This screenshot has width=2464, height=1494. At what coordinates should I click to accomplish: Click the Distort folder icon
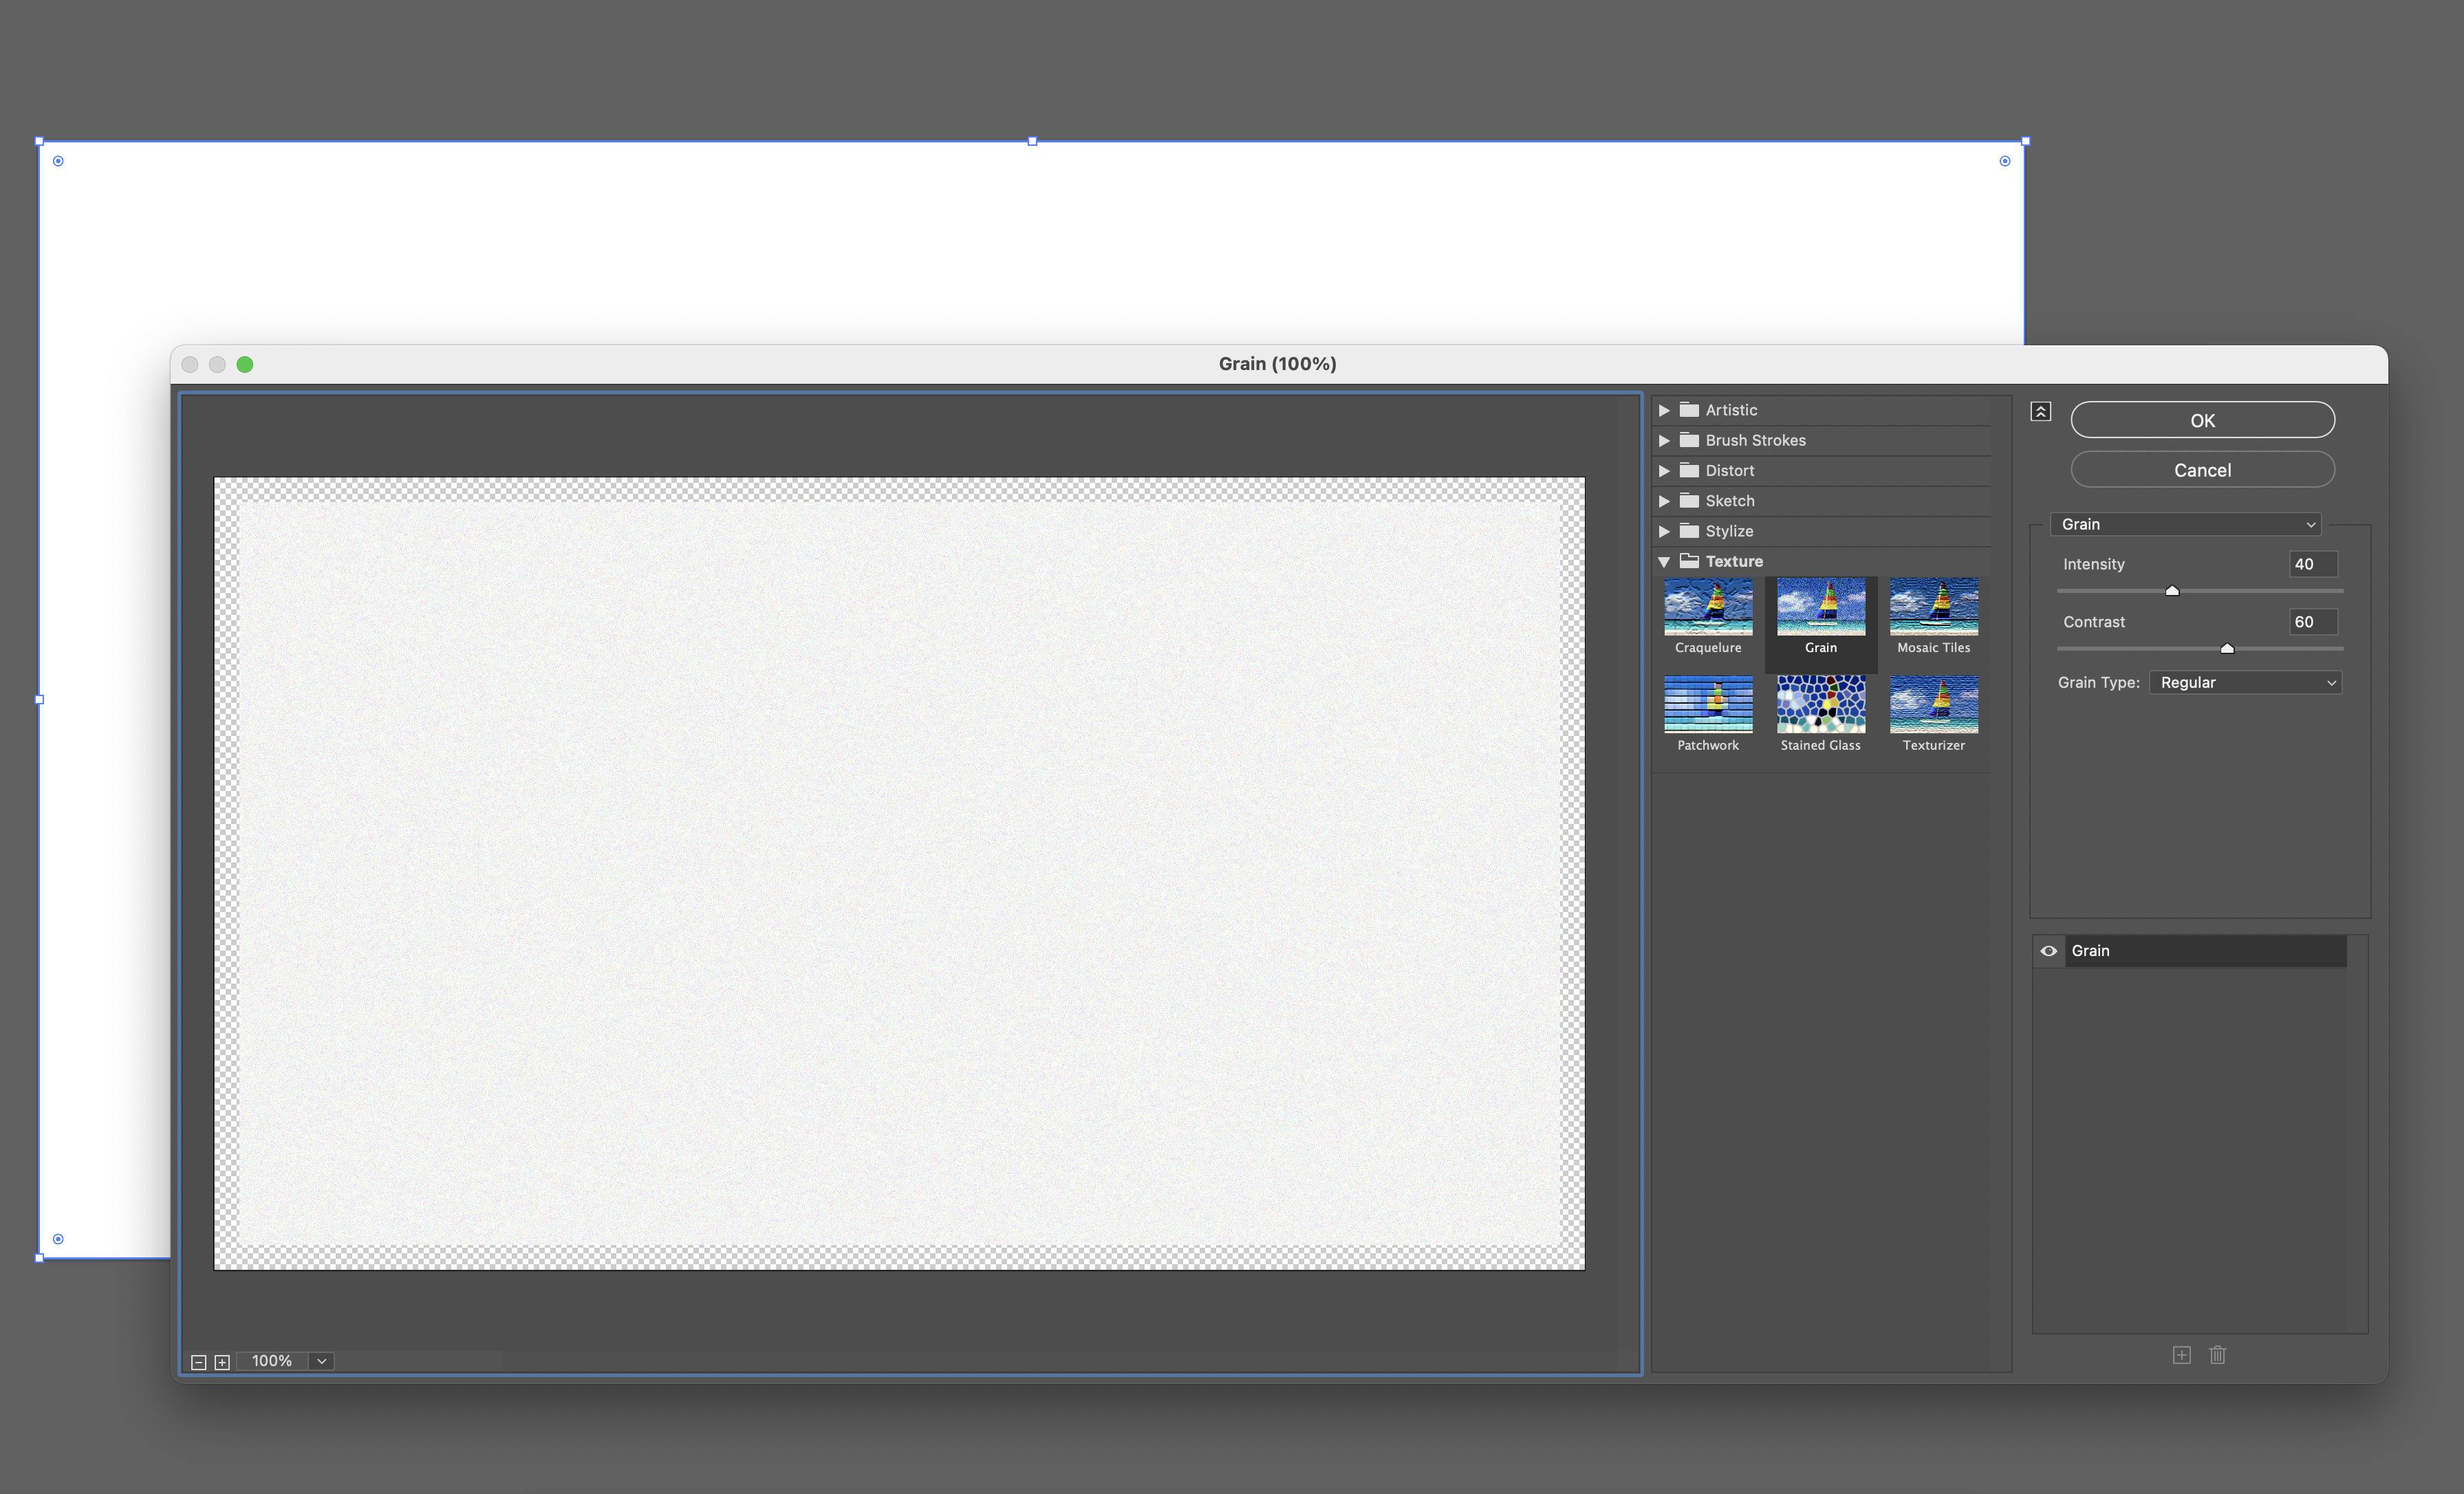click(1689, 470)
